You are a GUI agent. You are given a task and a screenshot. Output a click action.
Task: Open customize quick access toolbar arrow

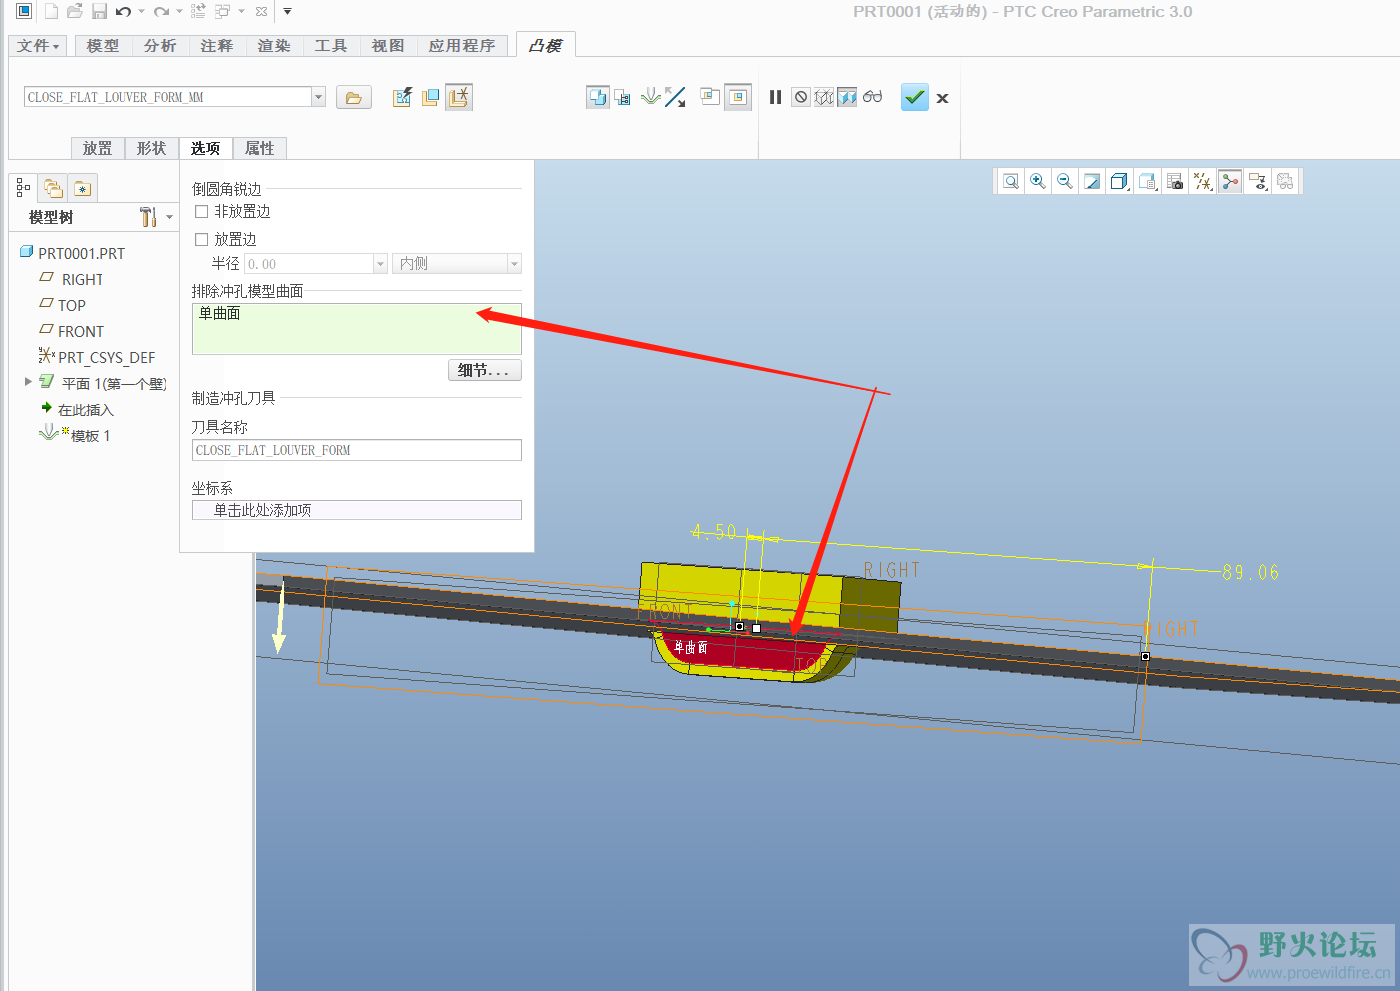click(287, 12)
